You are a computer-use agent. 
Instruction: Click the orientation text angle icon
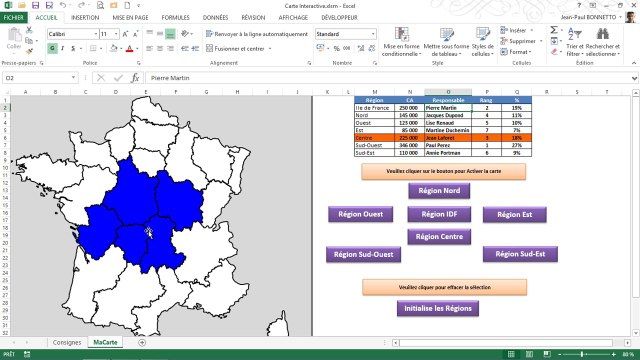(185, 34)
